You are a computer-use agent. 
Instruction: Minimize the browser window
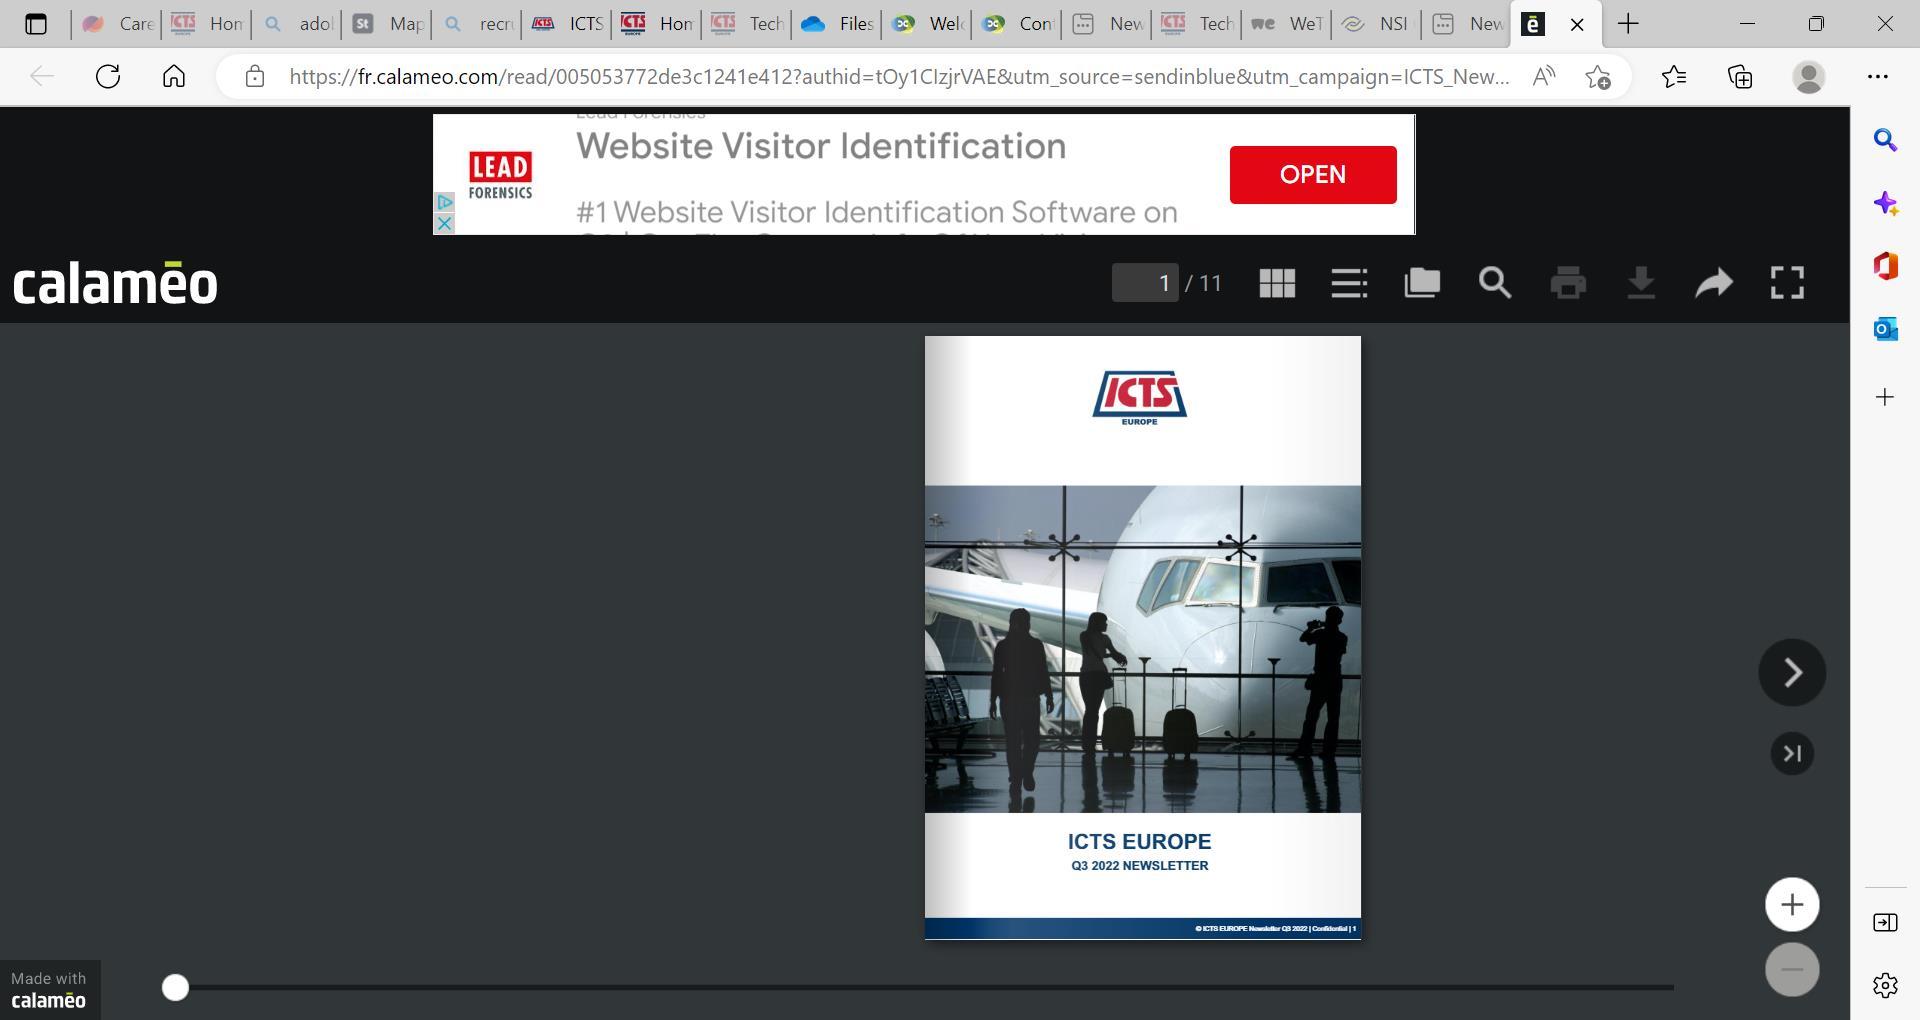(1747, 24)
